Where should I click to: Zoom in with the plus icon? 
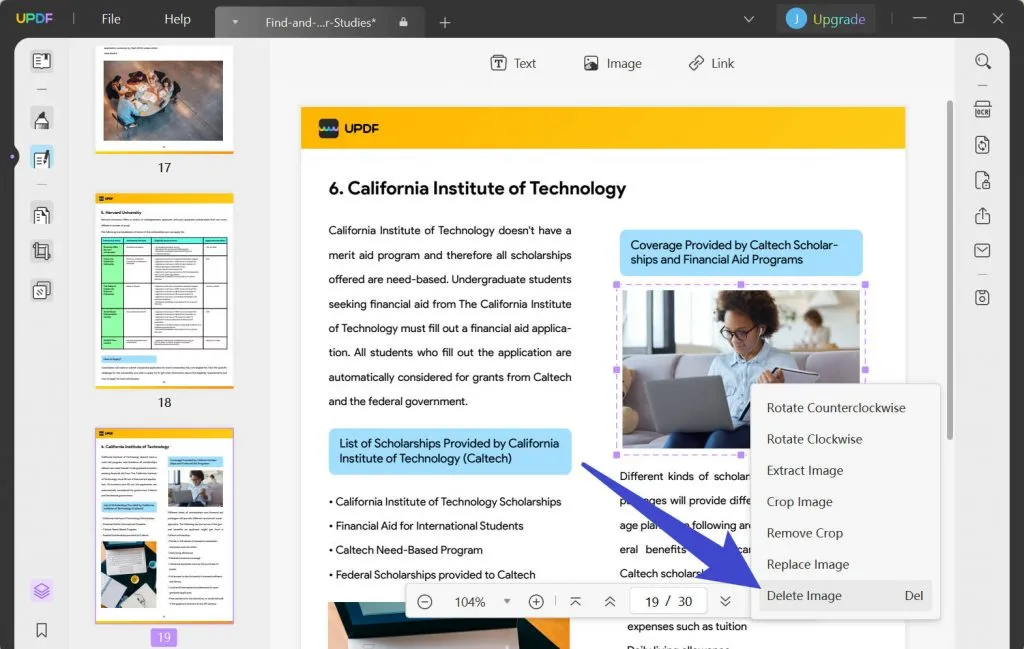point(536,601)
